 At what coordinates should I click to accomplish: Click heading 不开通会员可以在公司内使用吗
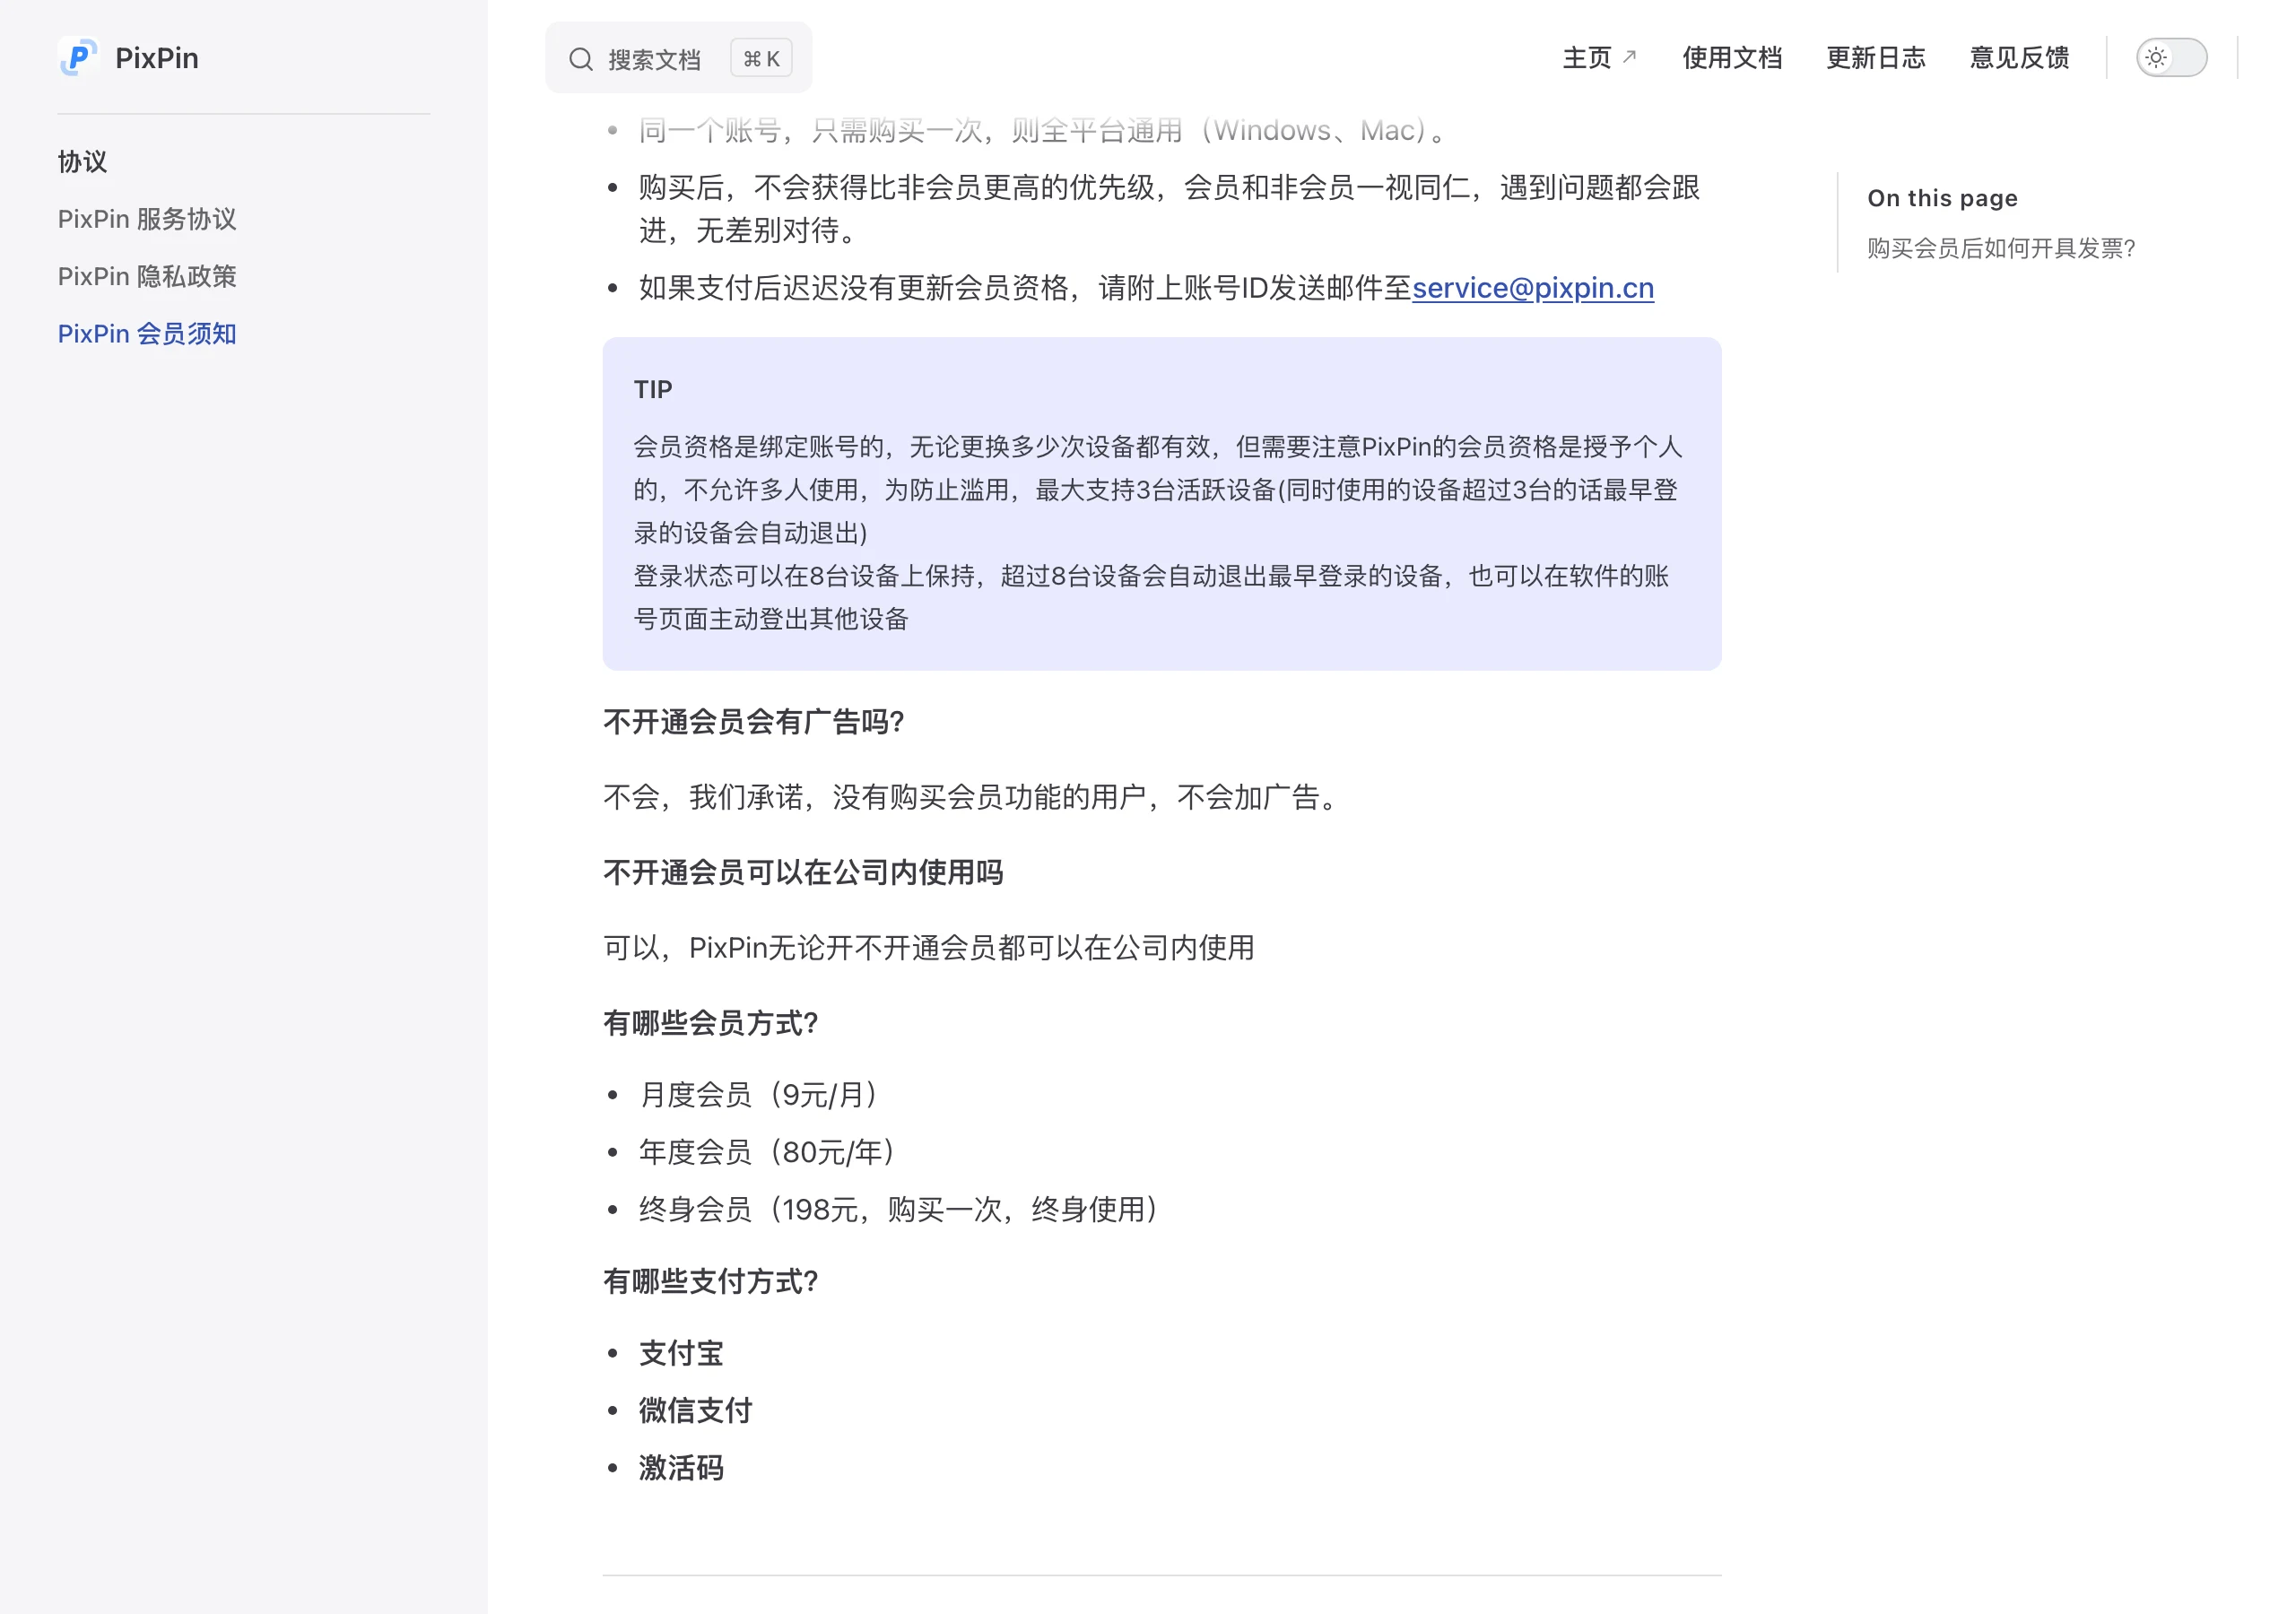click(803, 872)
